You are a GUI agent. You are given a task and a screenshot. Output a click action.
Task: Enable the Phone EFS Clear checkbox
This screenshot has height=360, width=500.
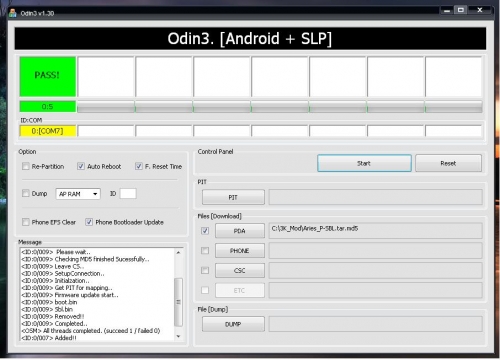tap(26, 222)
